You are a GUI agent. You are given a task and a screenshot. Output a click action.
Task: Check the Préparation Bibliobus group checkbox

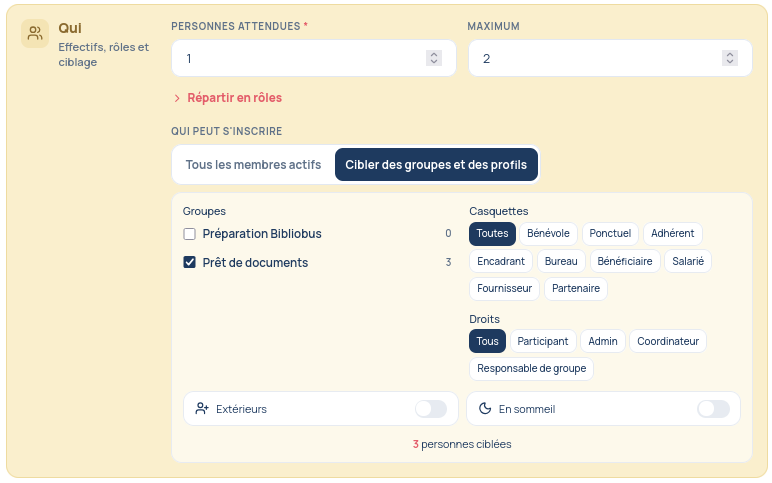pyautogui.click(x=190, y=234)
